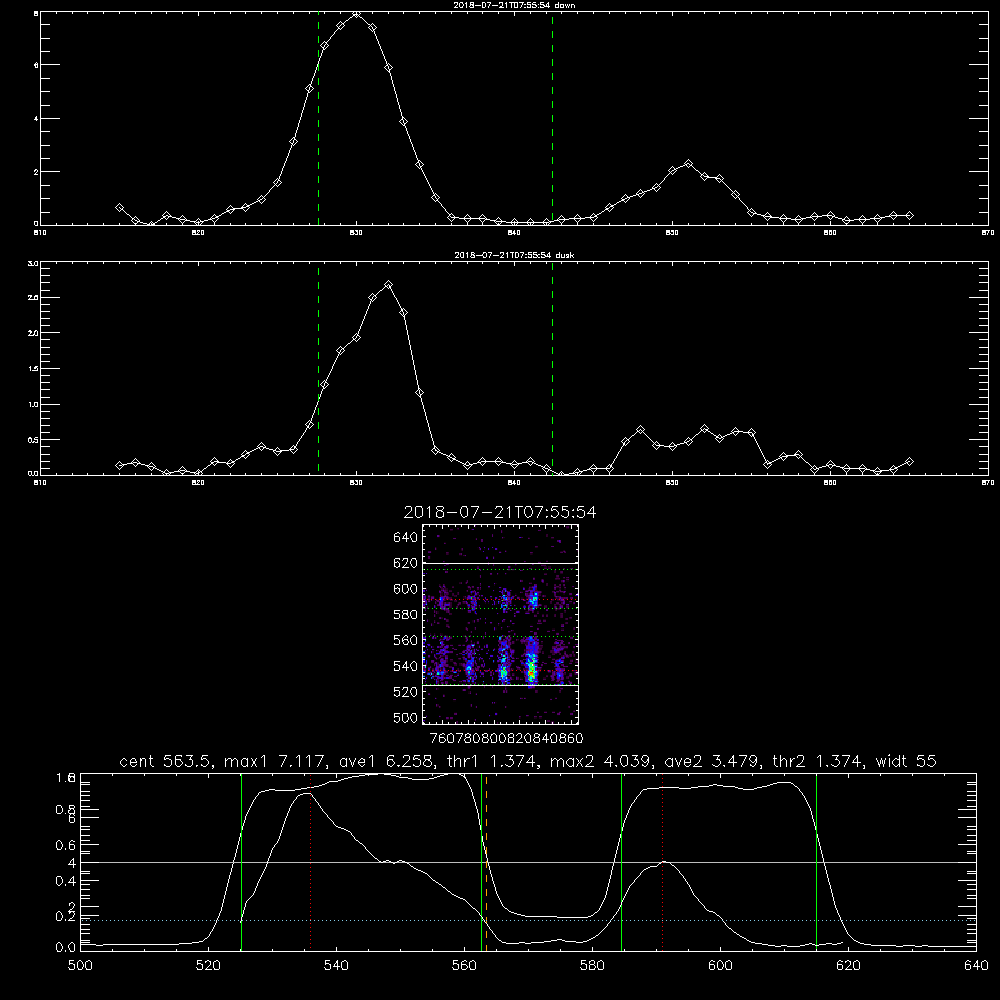Click y-axis label 2.0 on the dusk plot
The height and width of the screenshot is (1000, 1000).
coord(34,333)
